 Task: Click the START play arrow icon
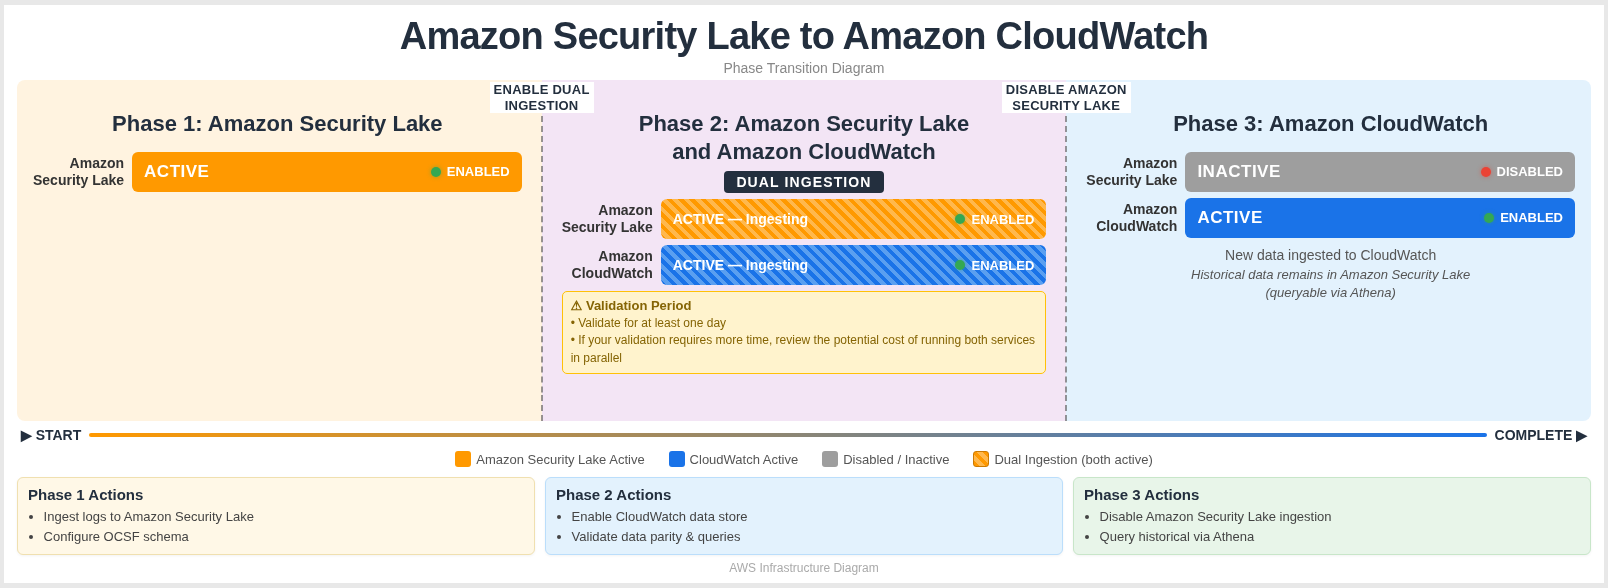pos(26,435)
